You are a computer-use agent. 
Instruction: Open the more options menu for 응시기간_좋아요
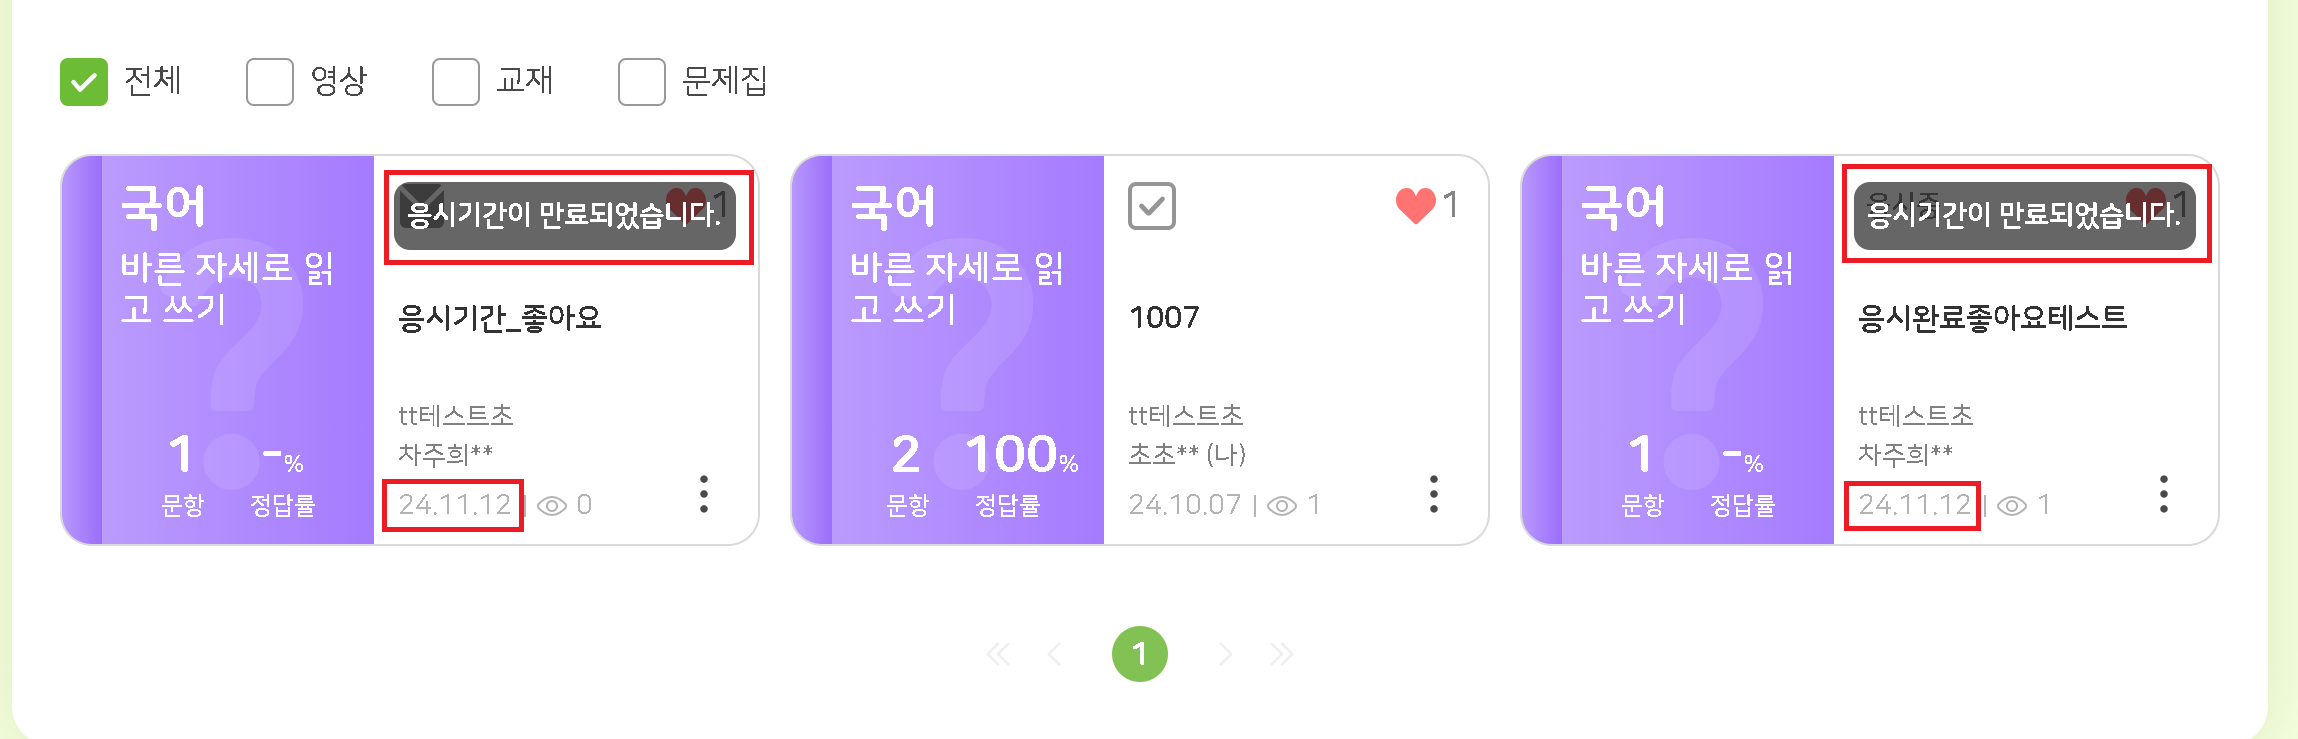click(x=704, y=494)
